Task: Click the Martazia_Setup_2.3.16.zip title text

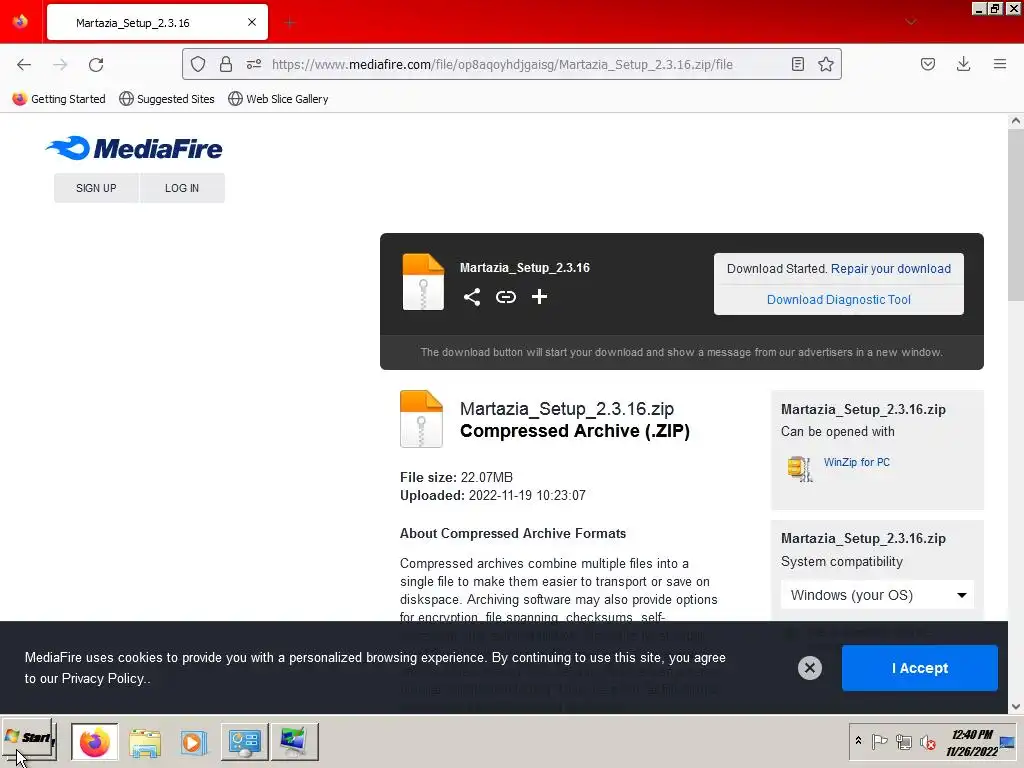Action: (567, 409)
